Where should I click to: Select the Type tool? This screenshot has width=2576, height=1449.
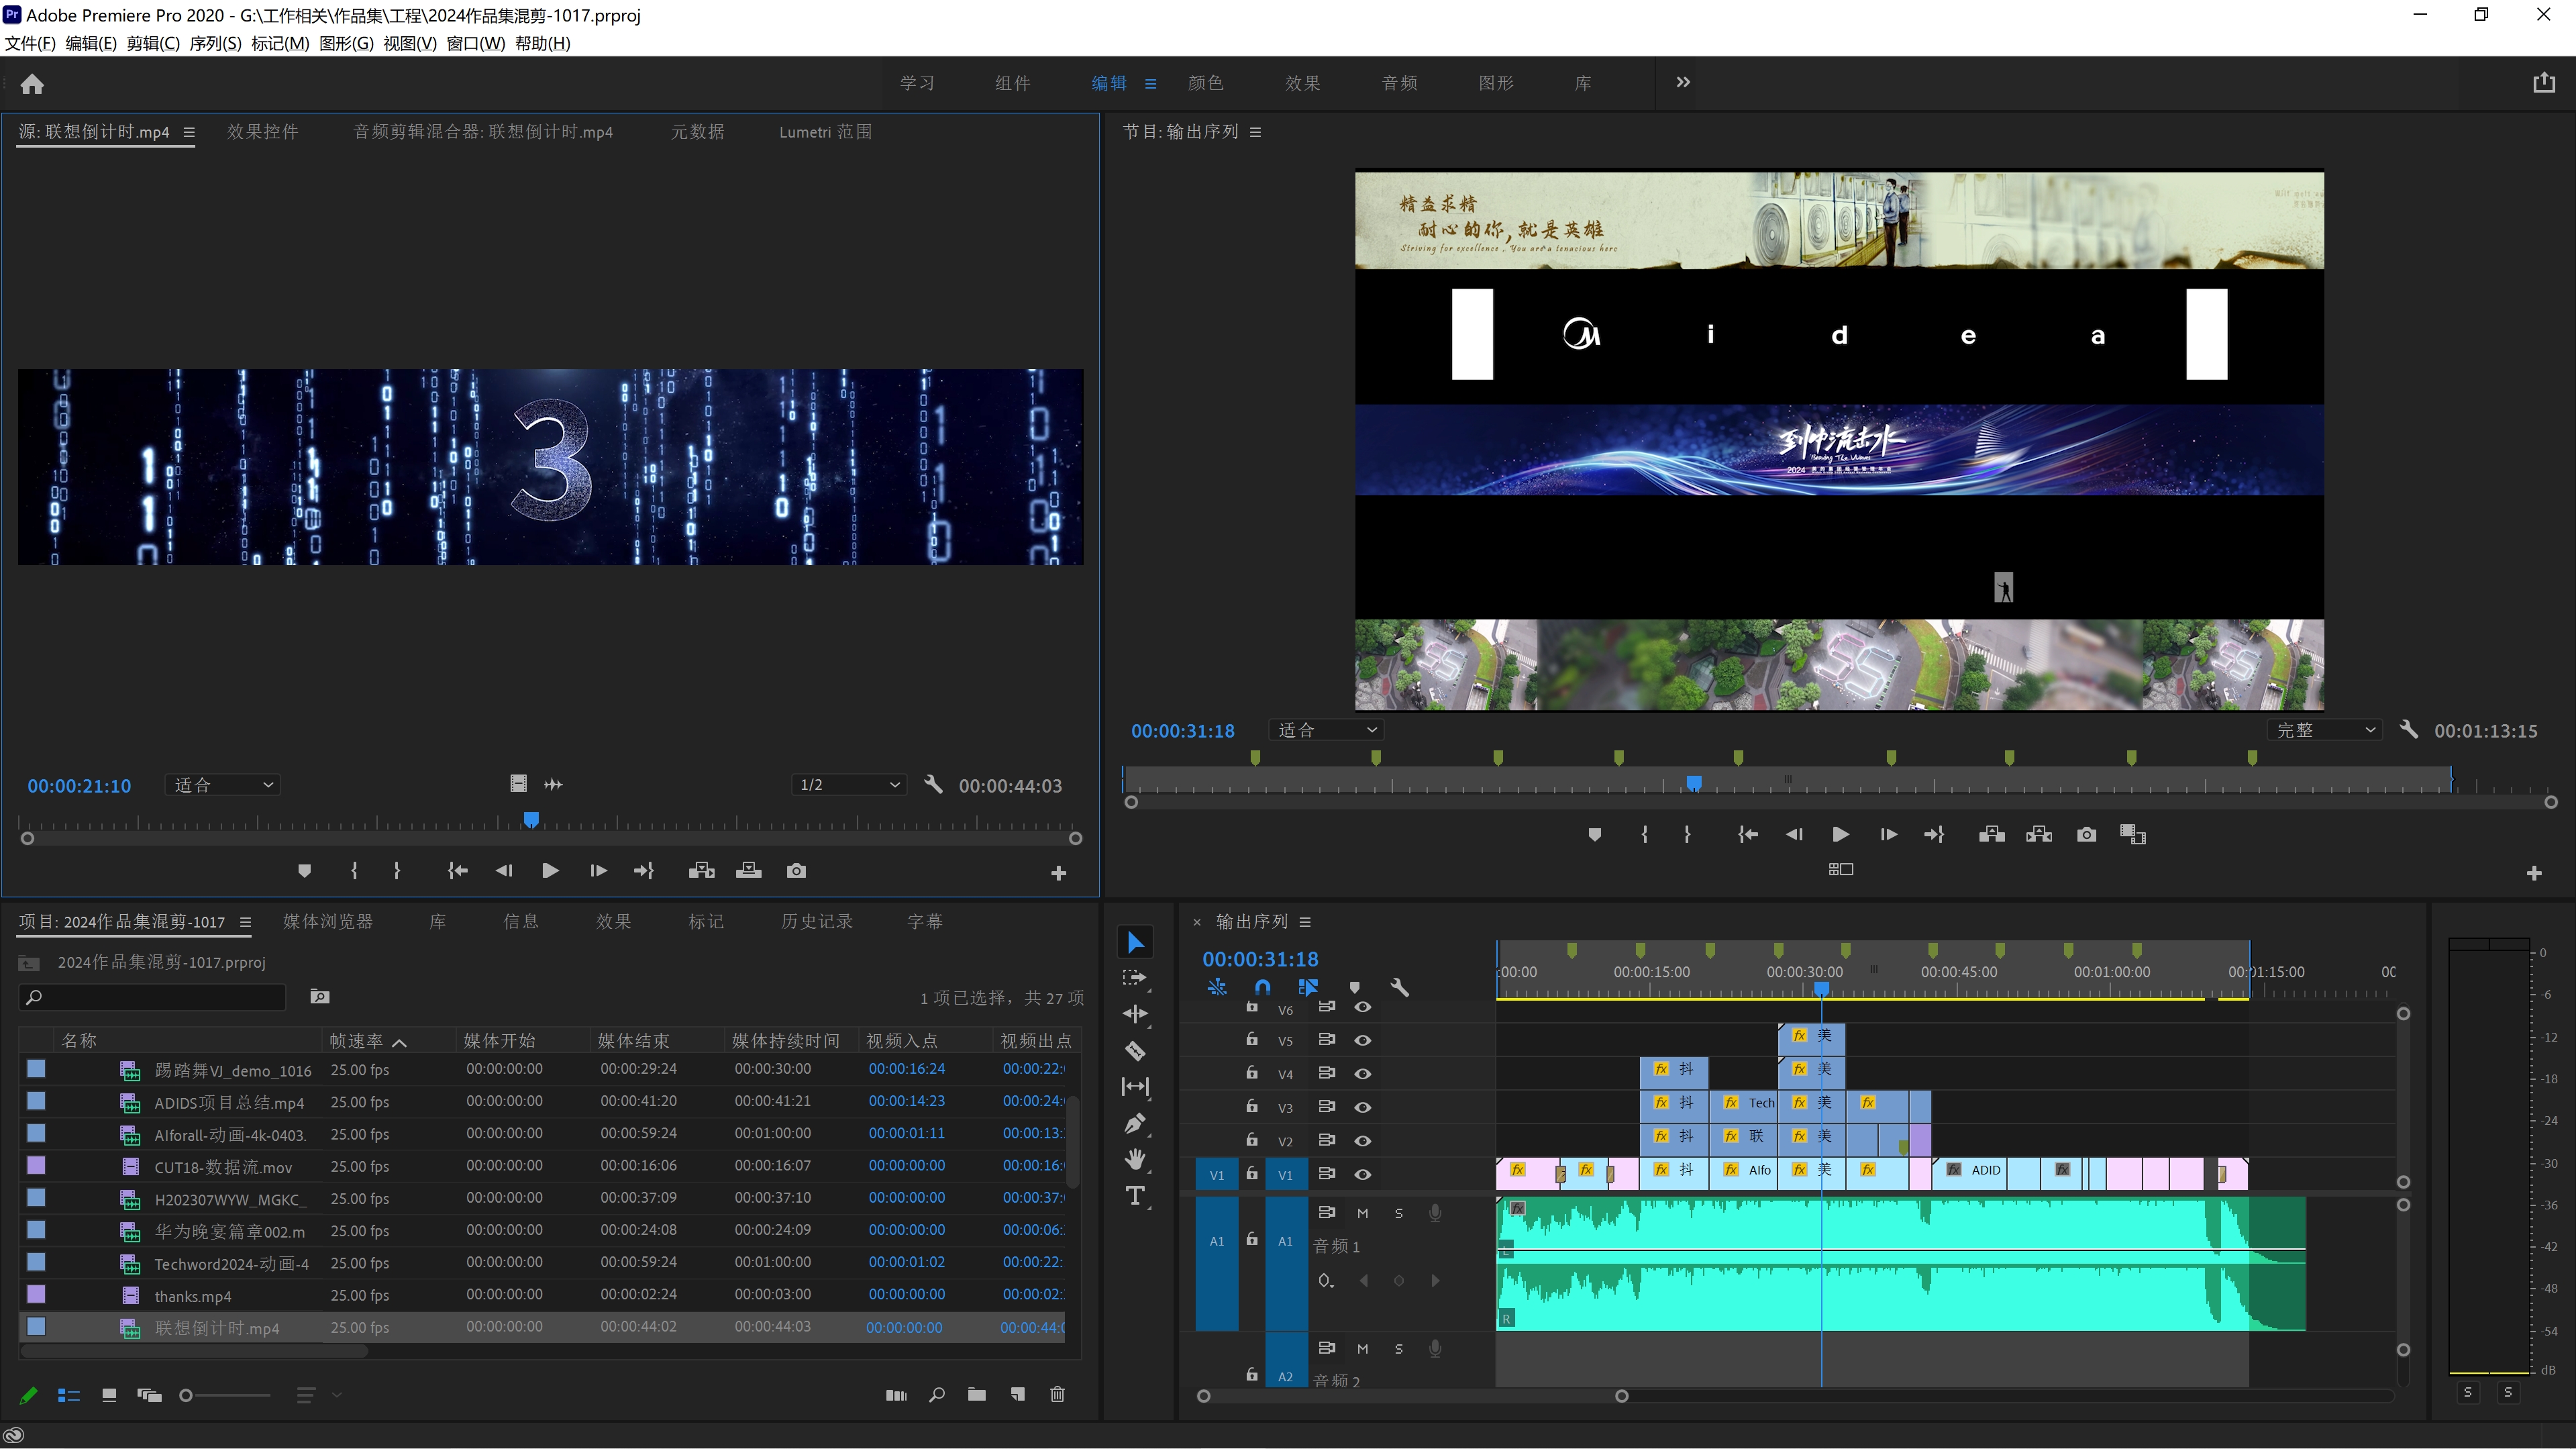coord(1135,1196)
